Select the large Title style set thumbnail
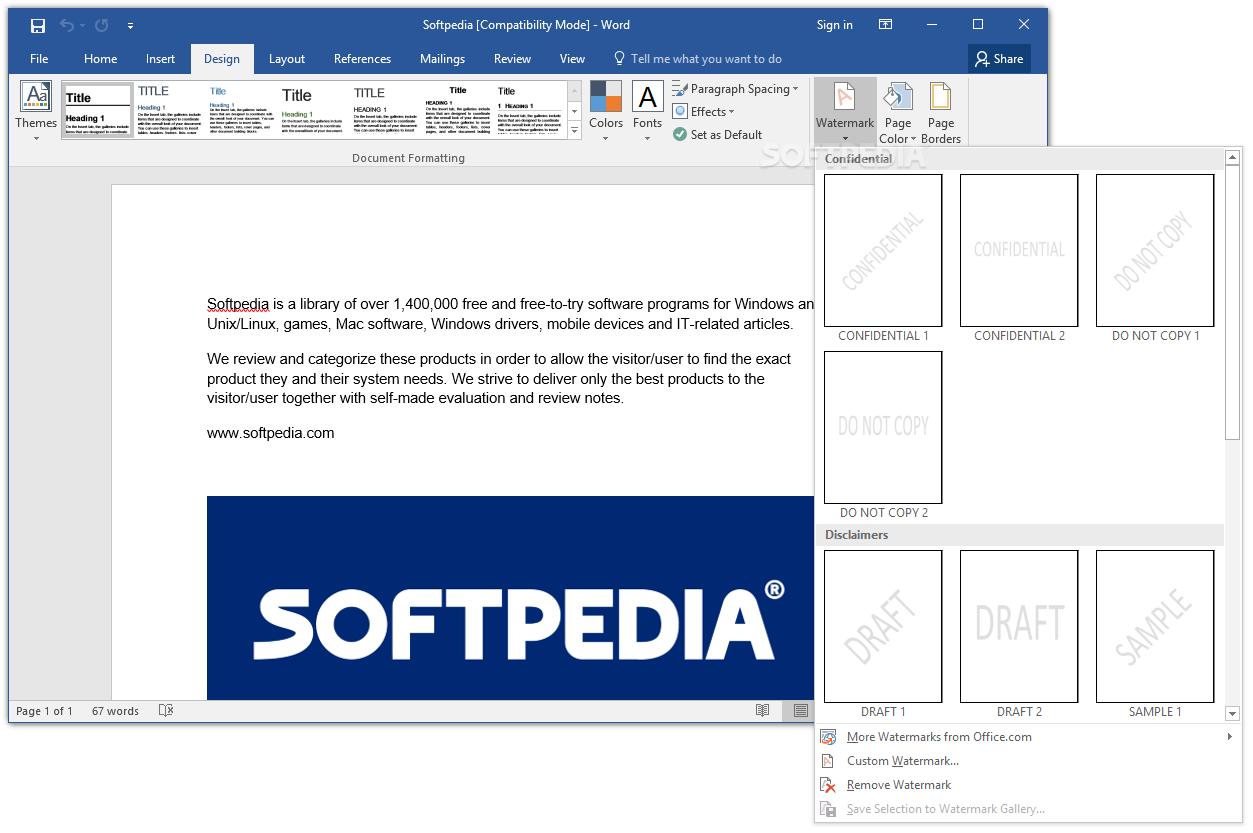 [x=312, y=110]
